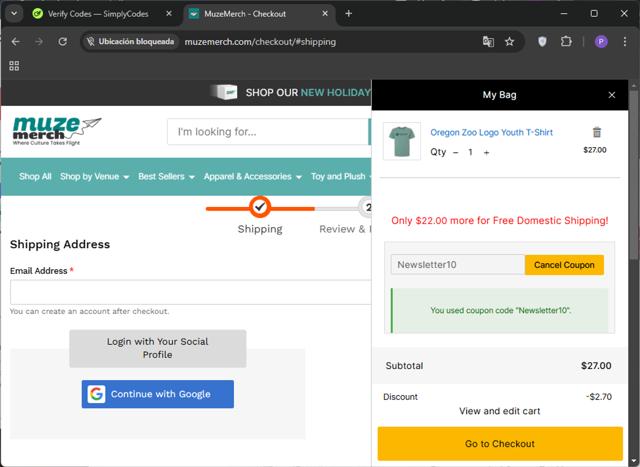
Task: Go back using the browser back arrow
Action: [16, 42]
